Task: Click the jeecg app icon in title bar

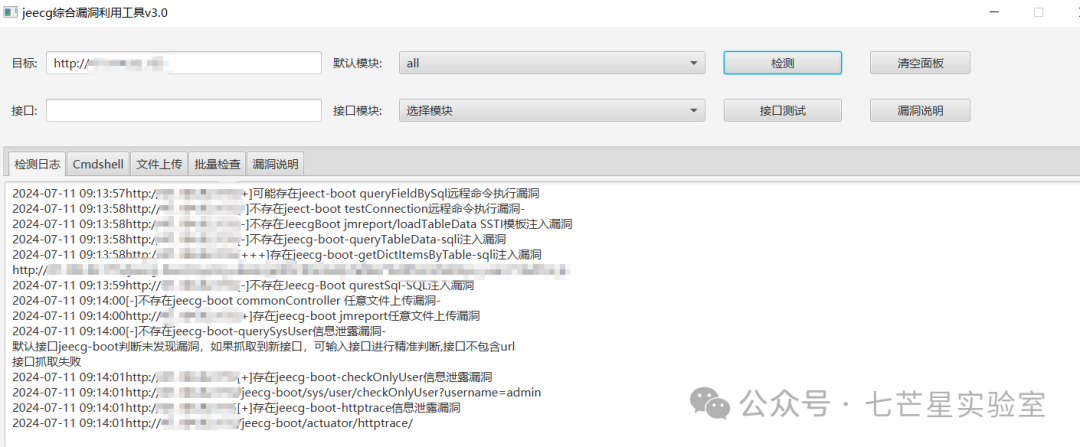Action: 10,12
